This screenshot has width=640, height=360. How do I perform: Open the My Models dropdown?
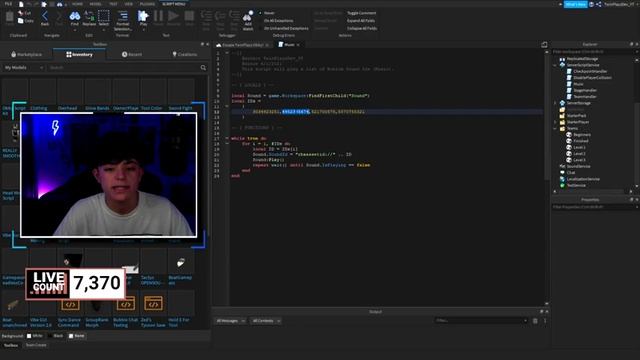24,67
